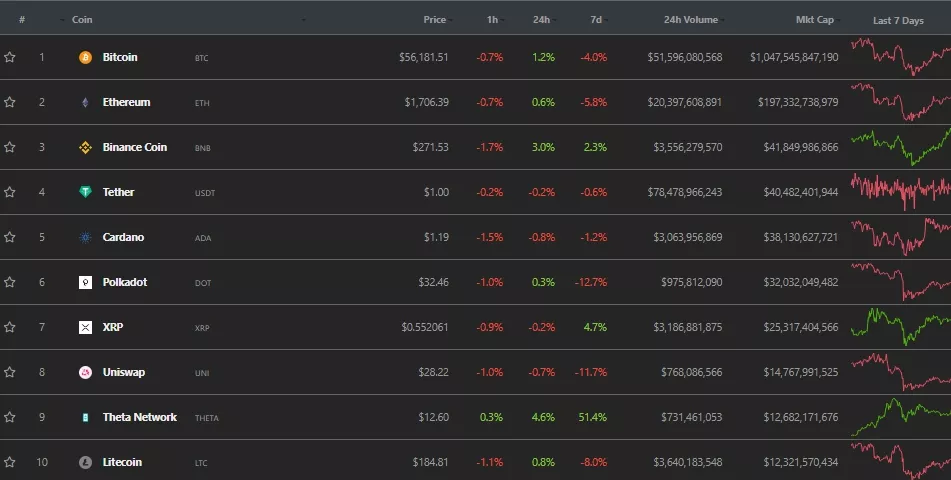Open Bitcoin's last 7 days sparkline chart
This screenshot has height=480, width=951.
(x=900, y=57)
